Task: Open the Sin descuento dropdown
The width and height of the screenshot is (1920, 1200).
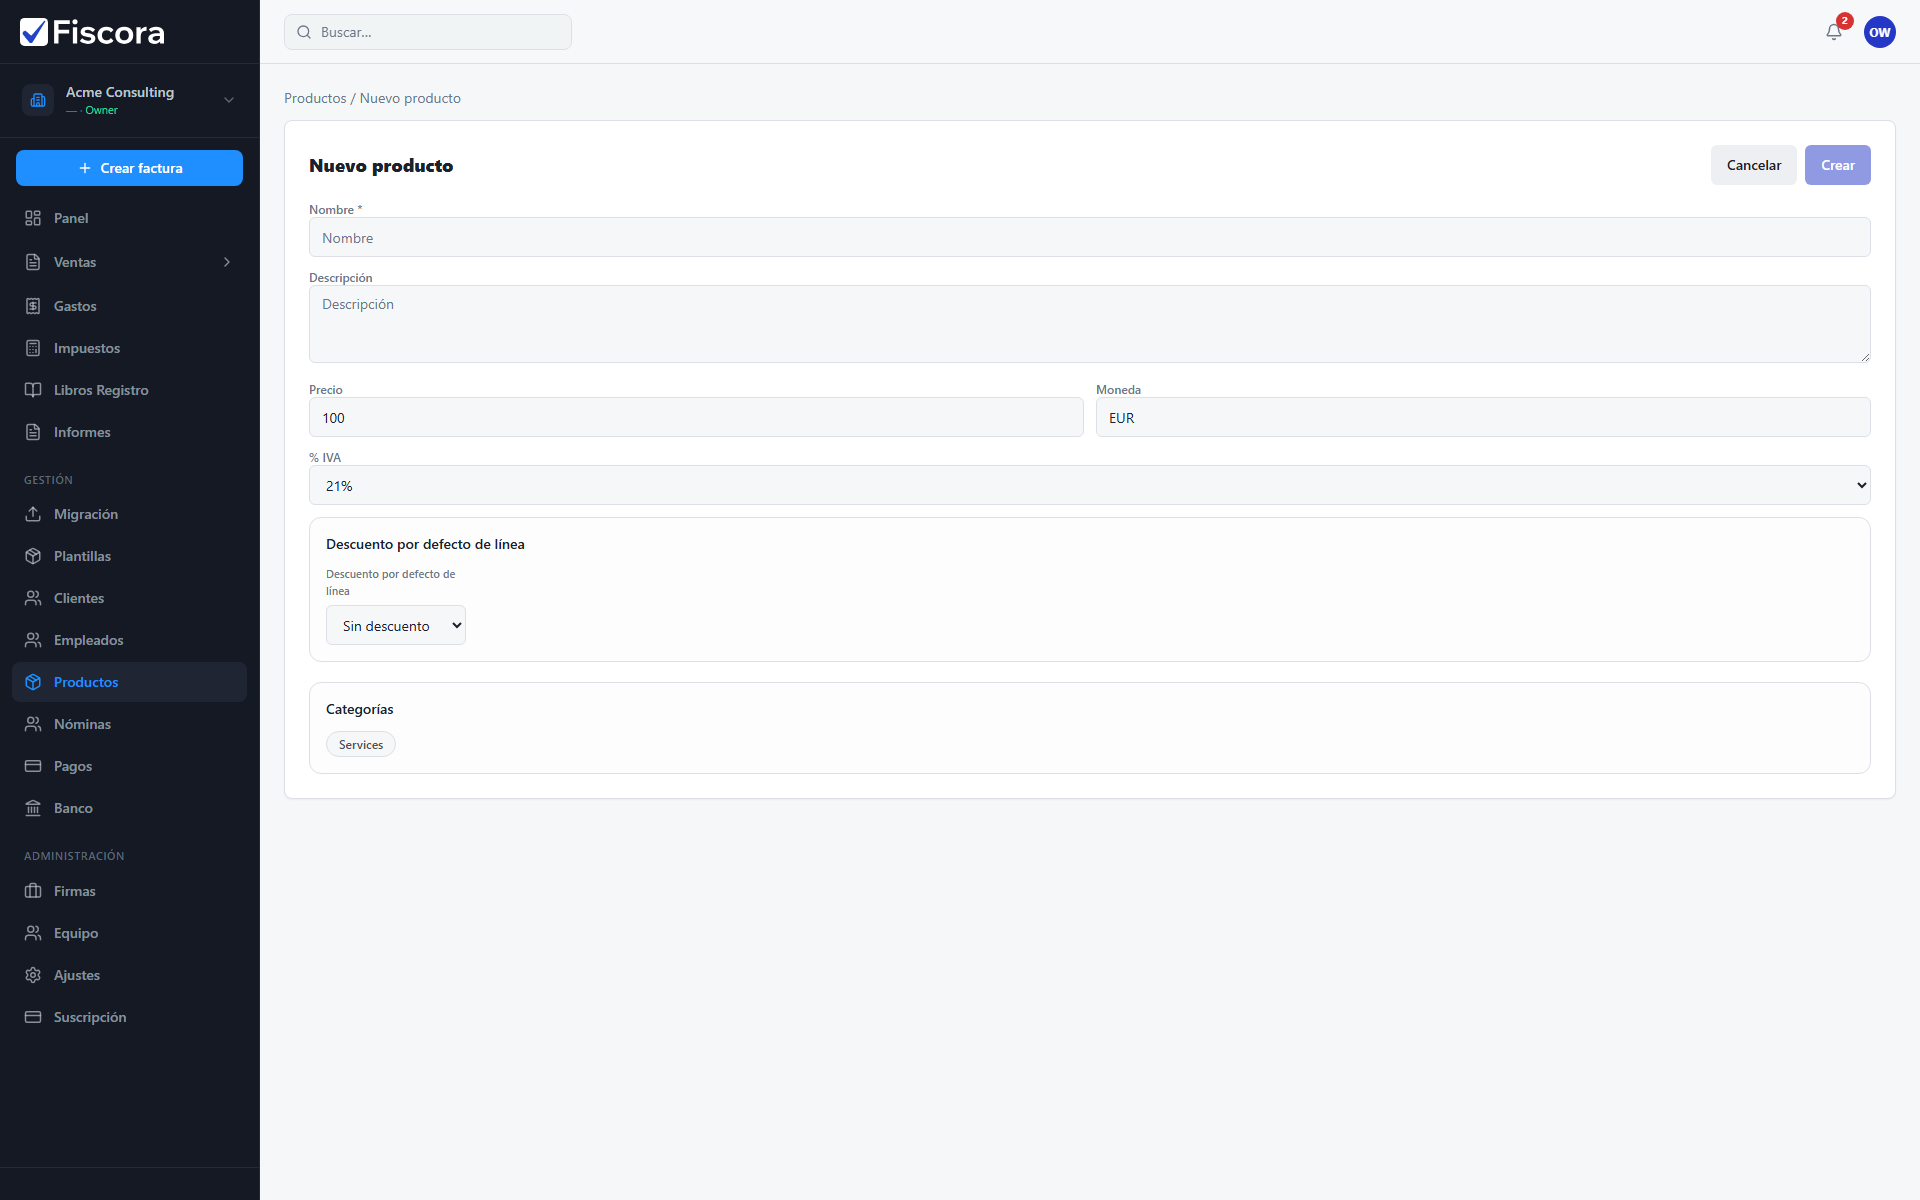Action: click(x=396, y=625)
